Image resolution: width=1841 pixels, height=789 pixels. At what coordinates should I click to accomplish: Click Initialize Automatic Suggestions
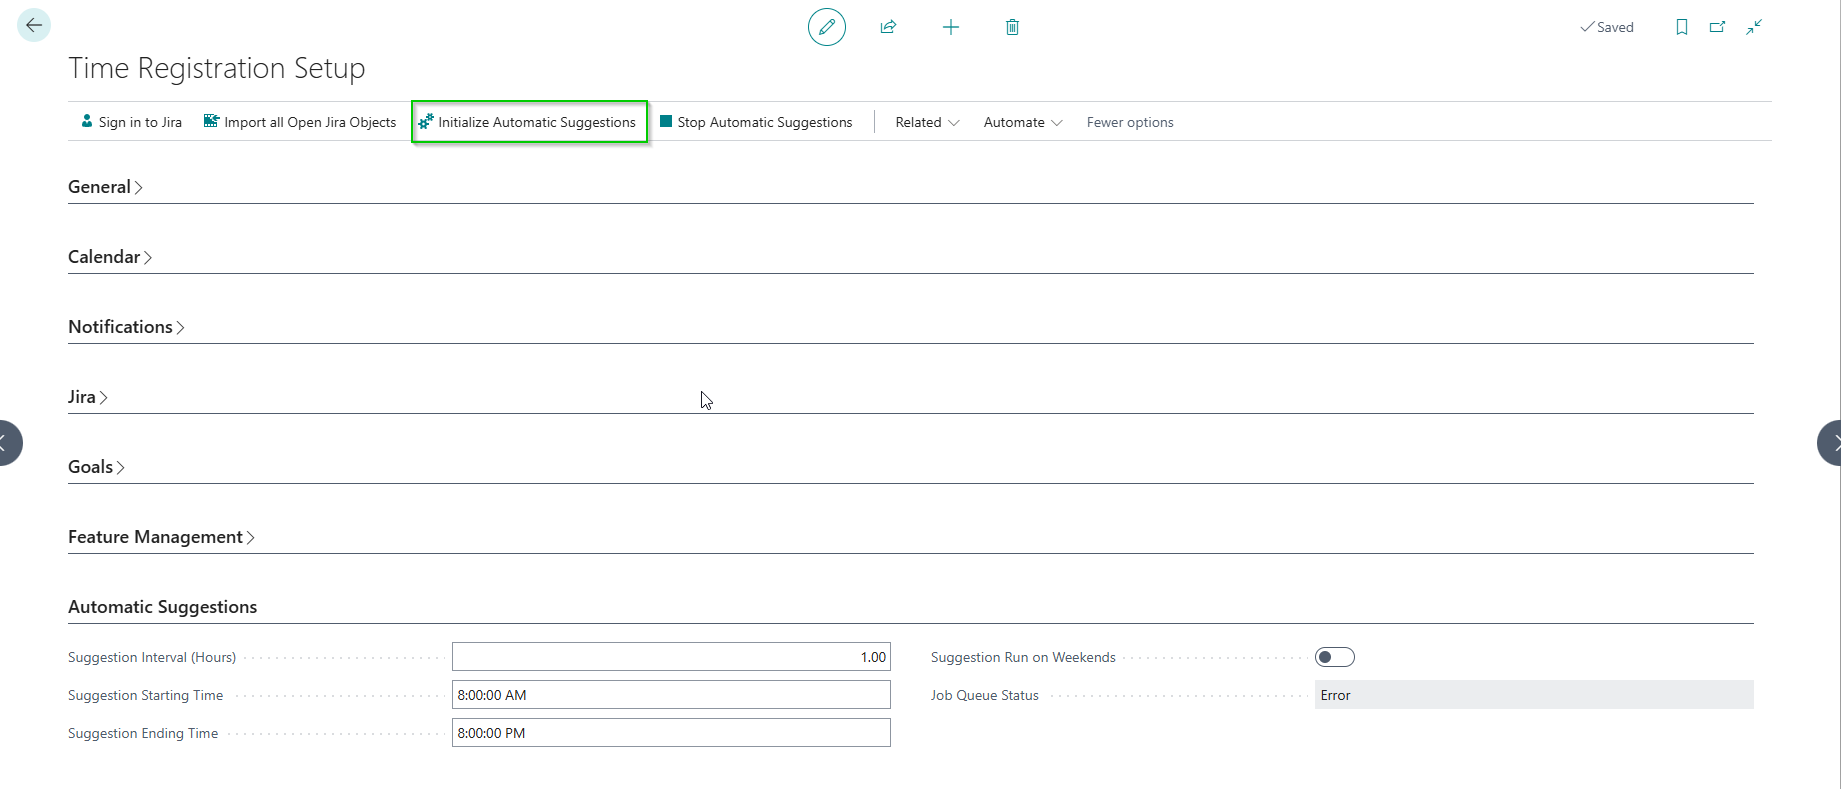click(527, 122)
